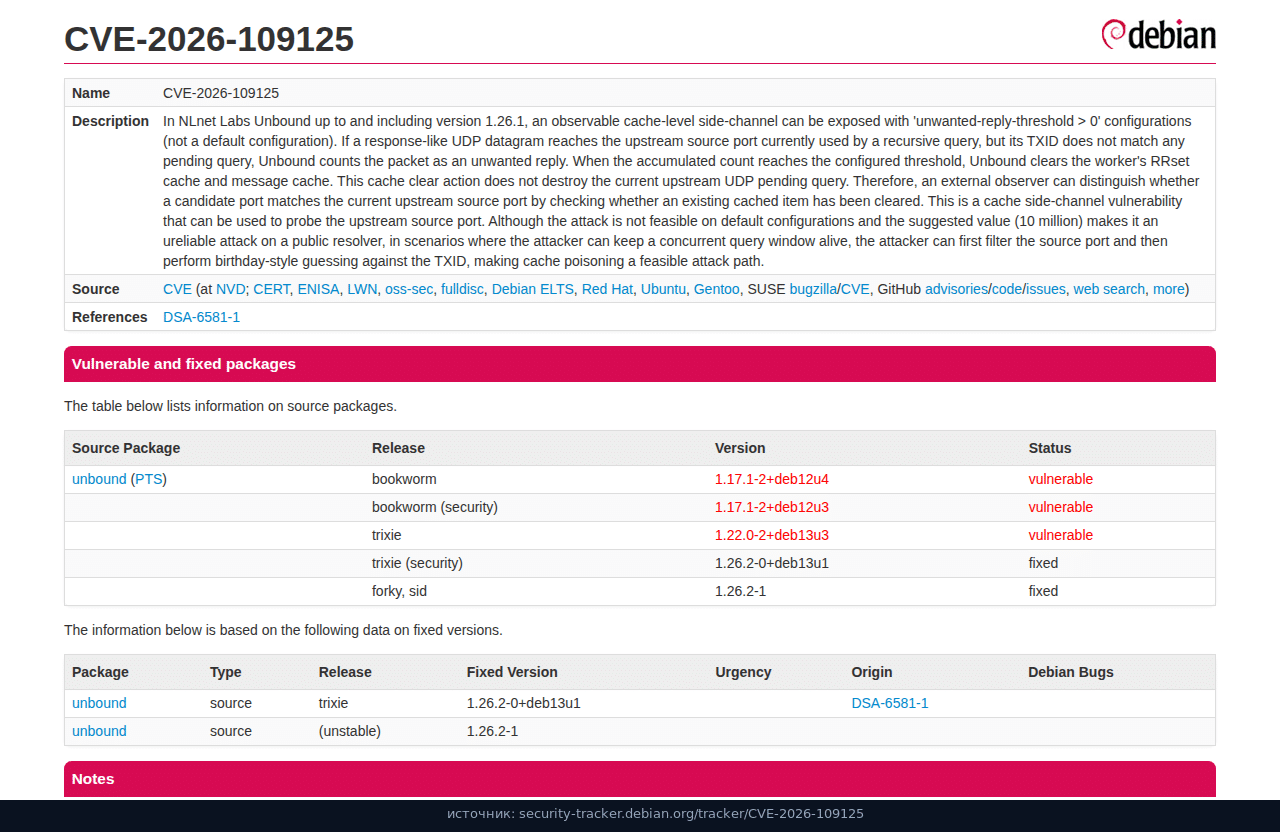Follow the Ubuntu source link
Viewport: 1280px width, 832px height.
[x=664, y=289]
